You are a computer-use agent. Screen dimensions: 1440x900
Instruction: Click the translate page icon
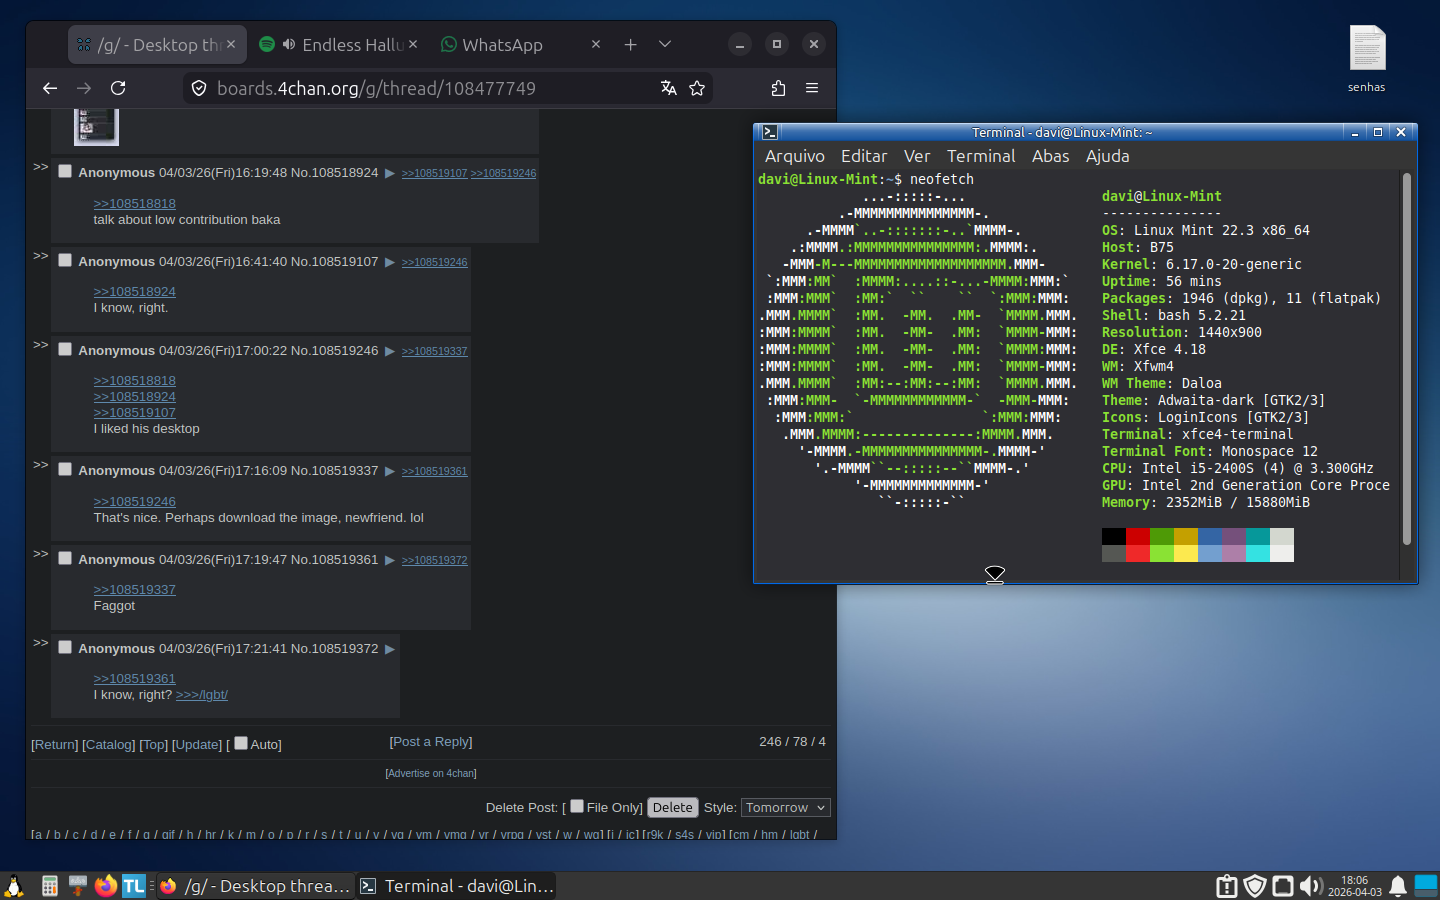point(669,88)
